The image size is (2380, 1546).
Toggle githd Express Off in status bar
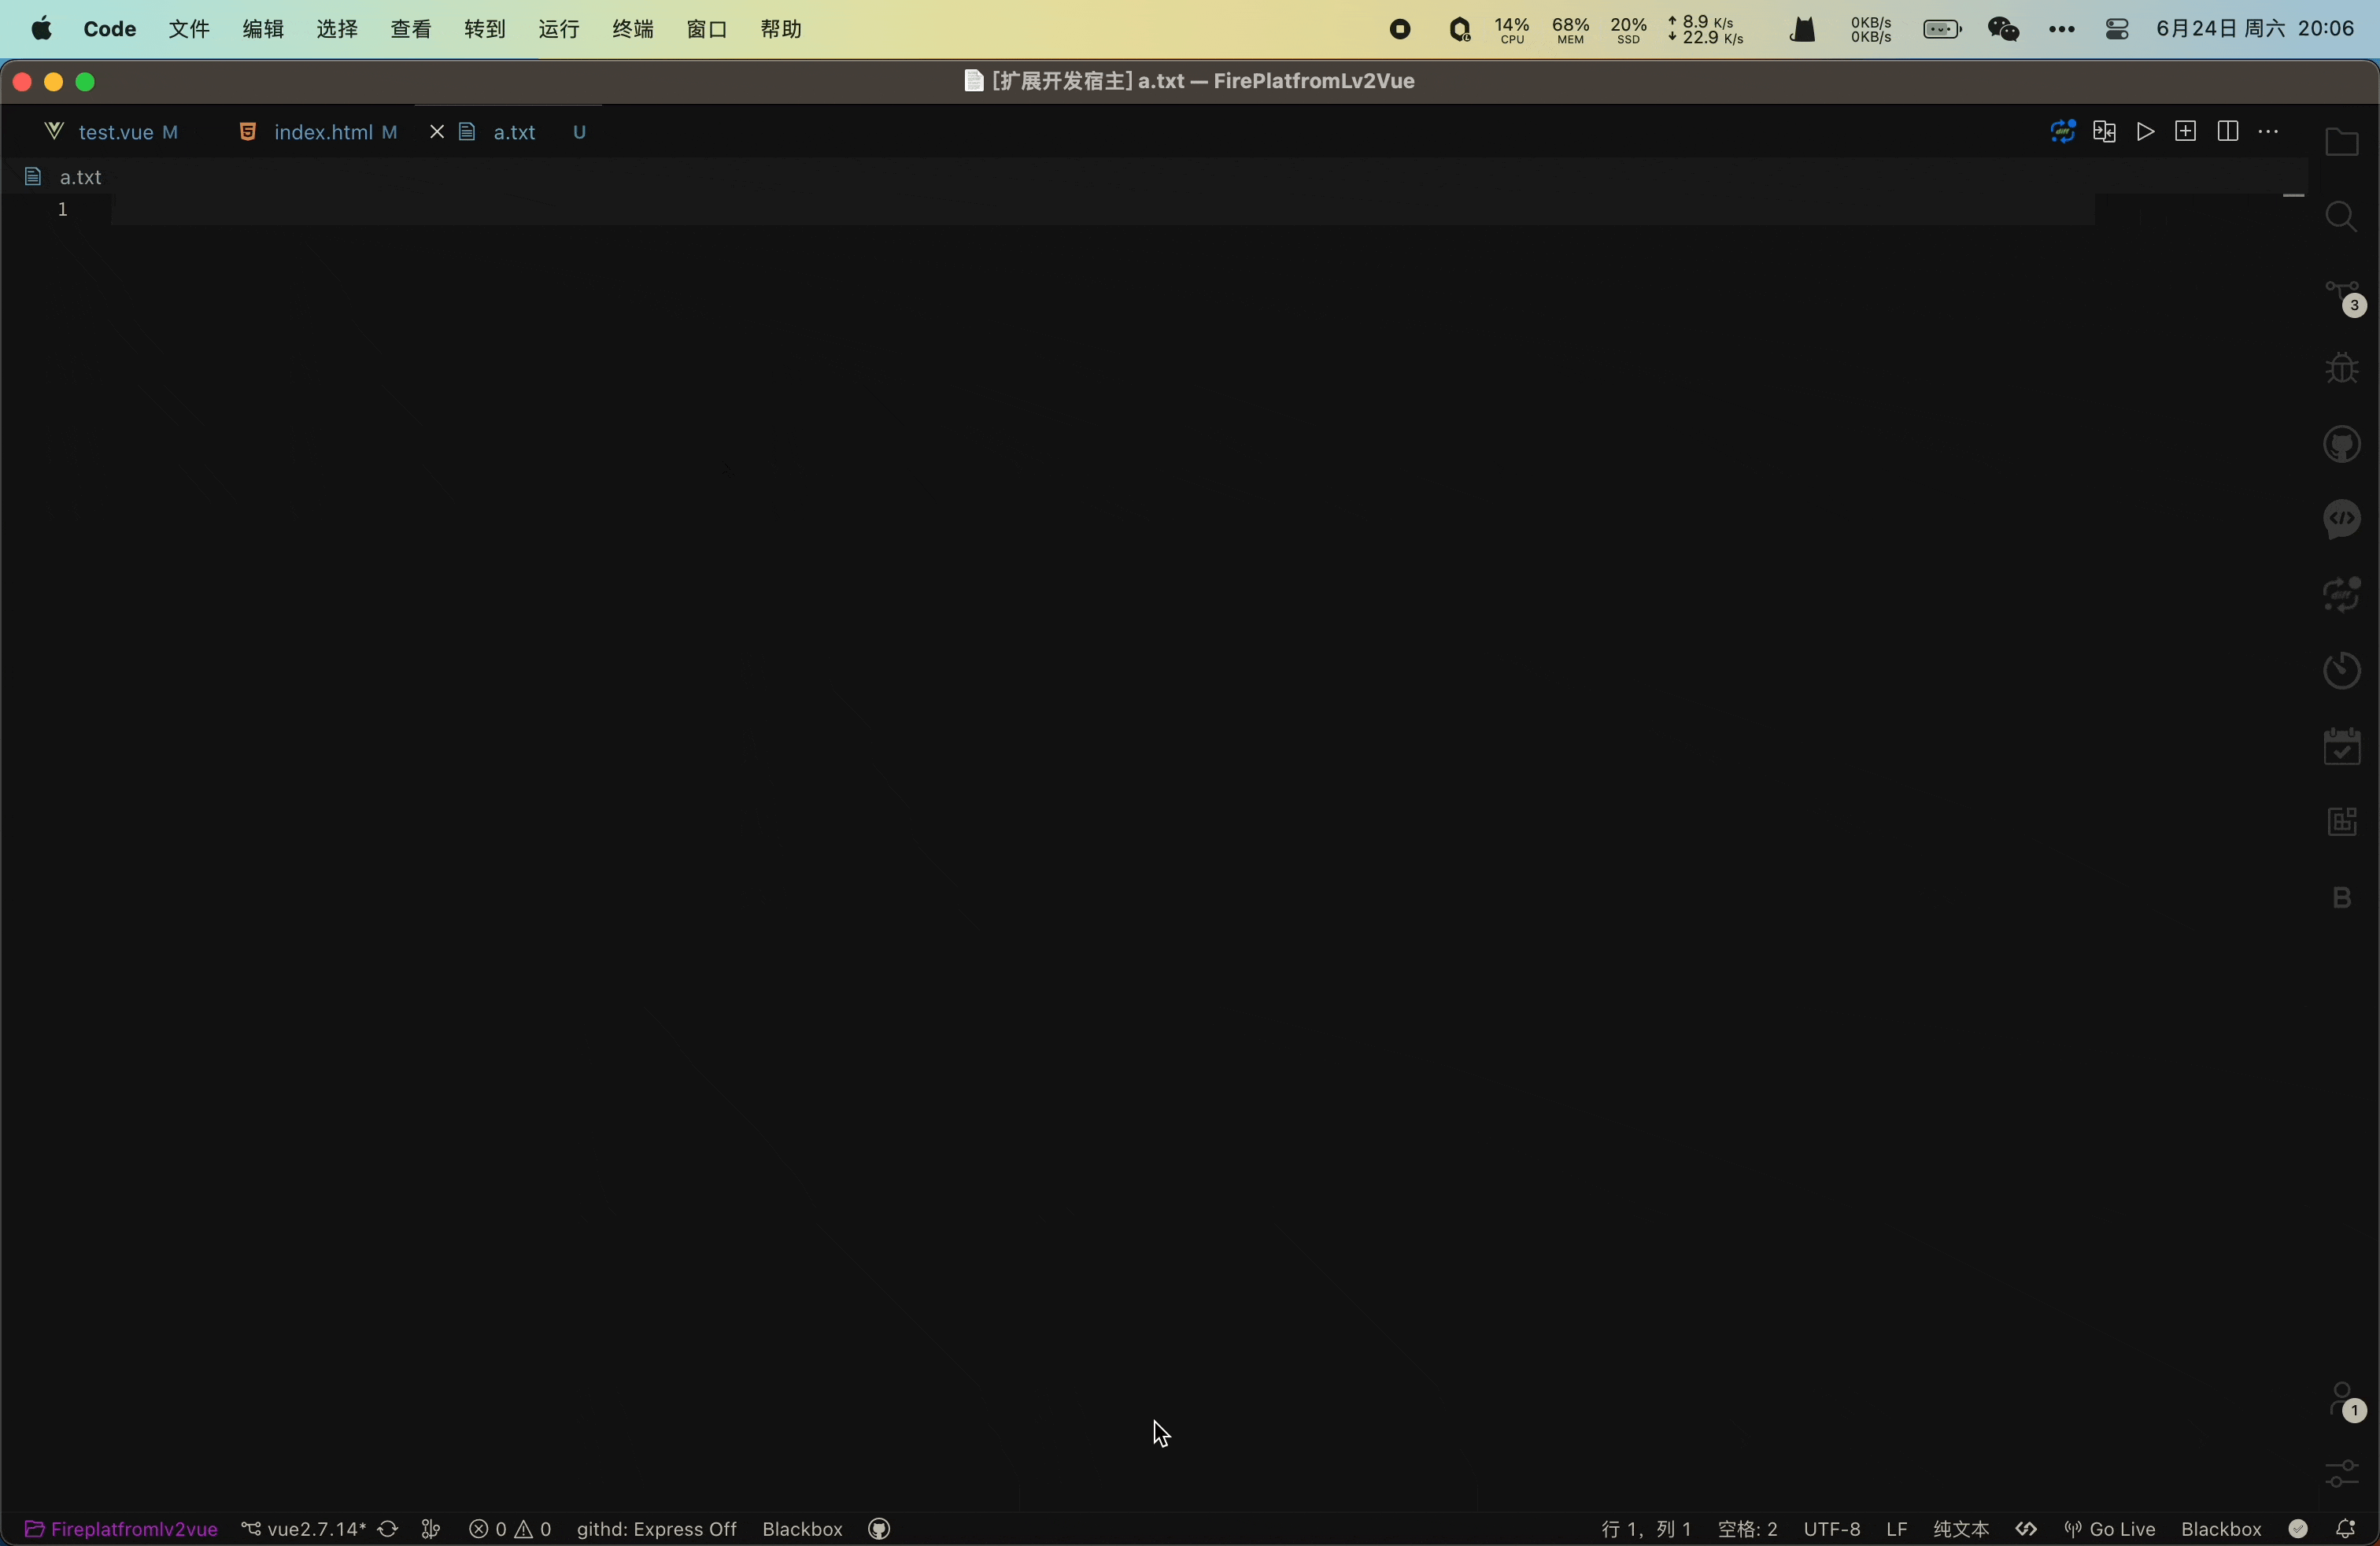[x=656, y=1529]
